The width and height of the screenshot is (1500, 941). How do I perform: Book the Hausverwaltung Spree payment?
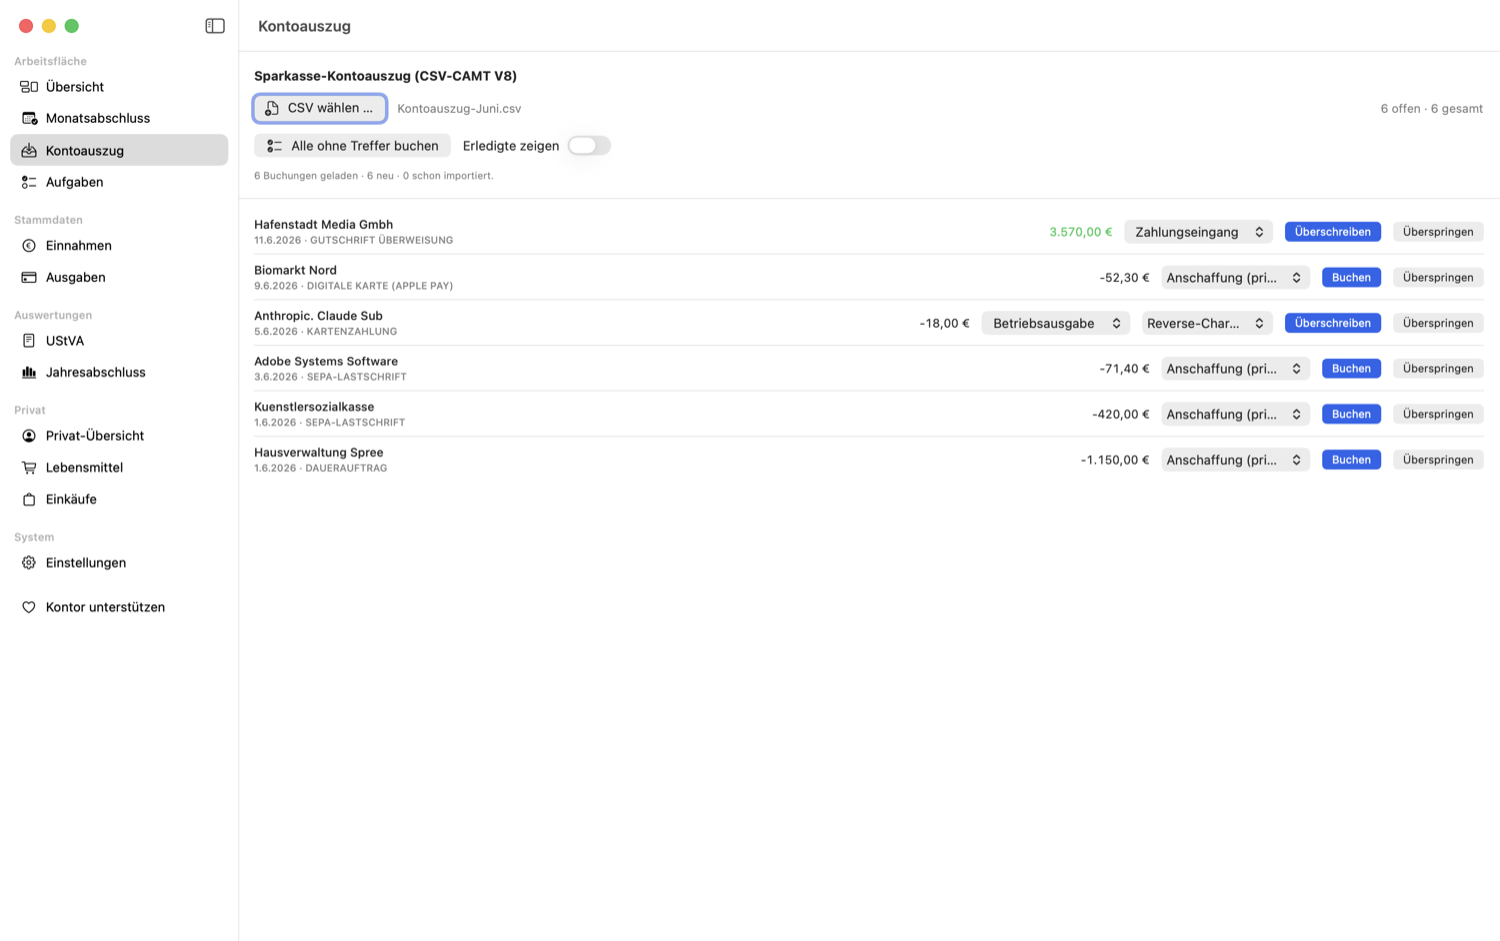click(1351, 460)
